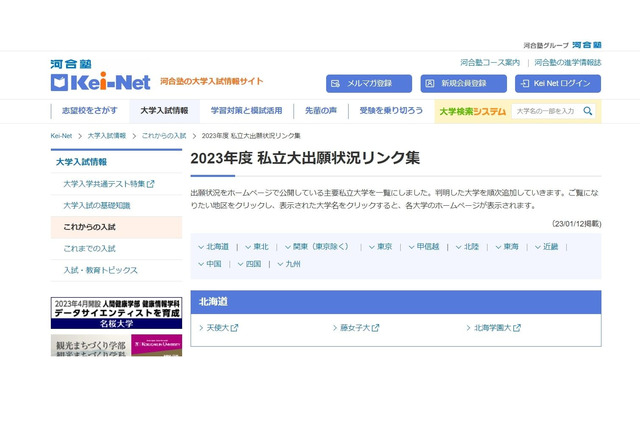The width and height of the screenshot is (640, 426).
Task: Open 藤女子大 university link
Action: point(355,328)
